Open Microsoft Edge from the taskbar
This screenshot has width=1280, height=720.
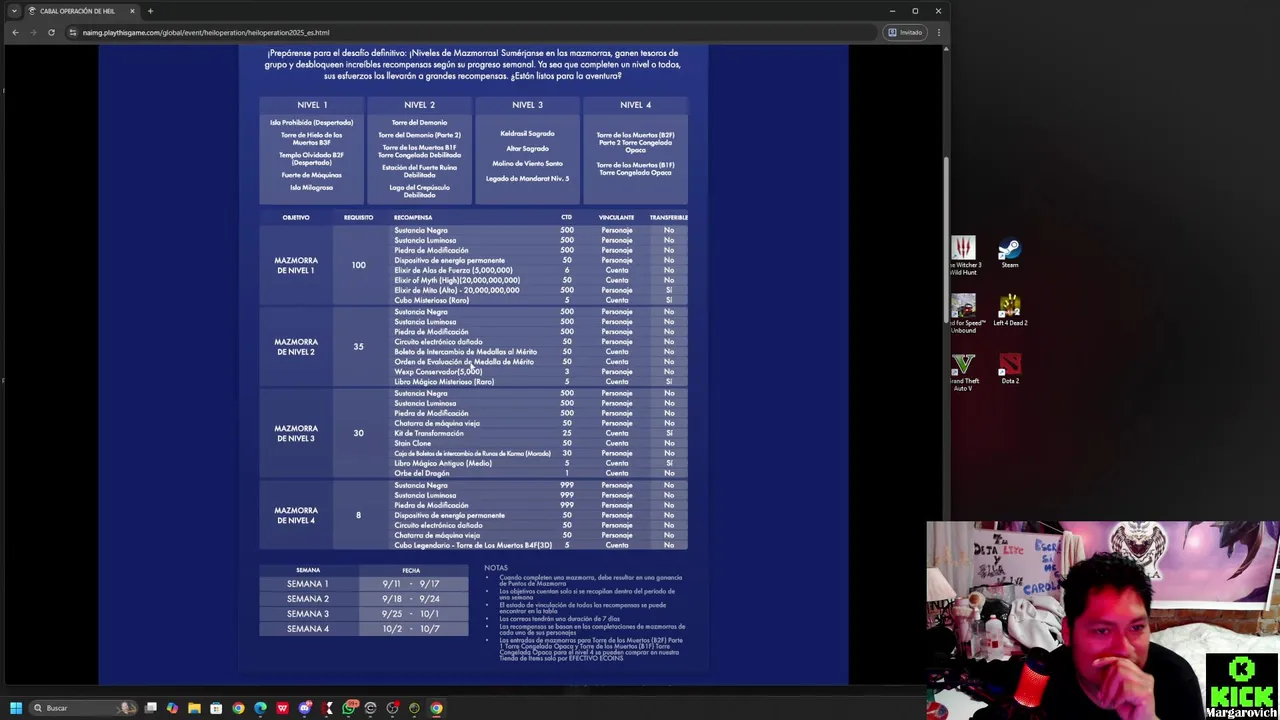(260, 708)
